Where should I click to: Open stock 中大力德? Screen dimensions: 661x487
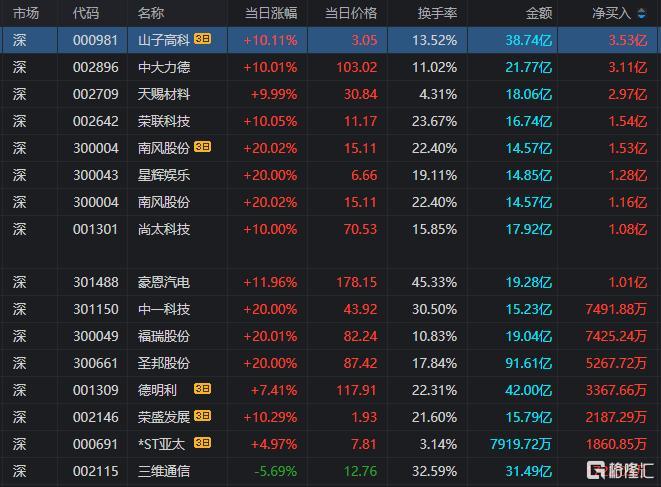coord(164,67)
